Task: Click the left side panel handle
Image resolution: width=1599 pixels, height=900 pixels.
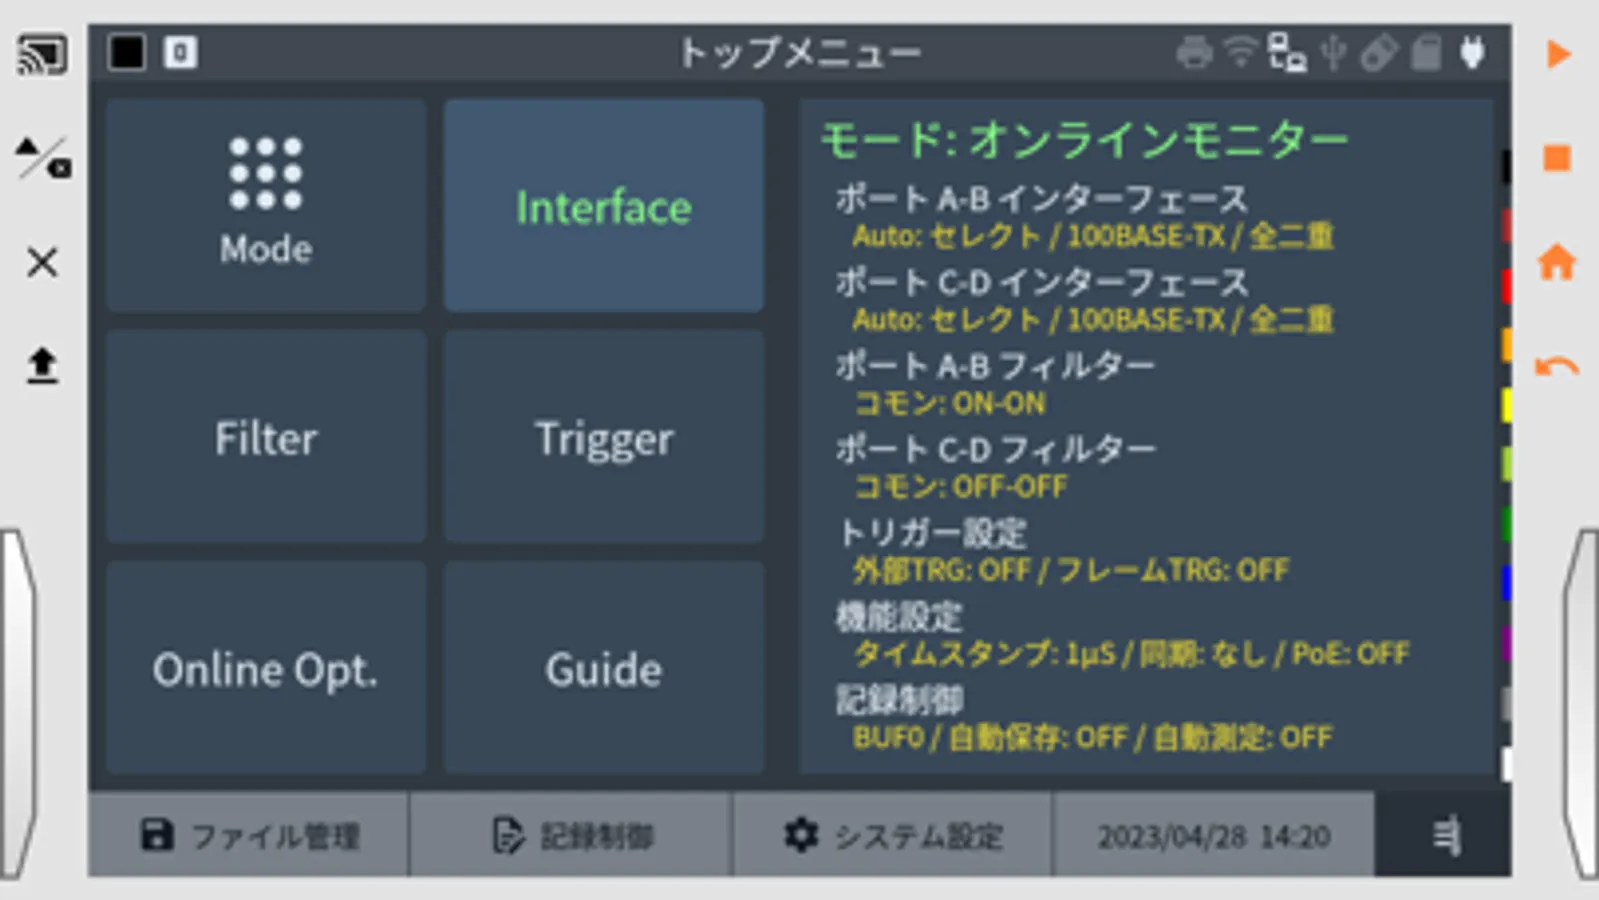Action: tap(17, 703)
